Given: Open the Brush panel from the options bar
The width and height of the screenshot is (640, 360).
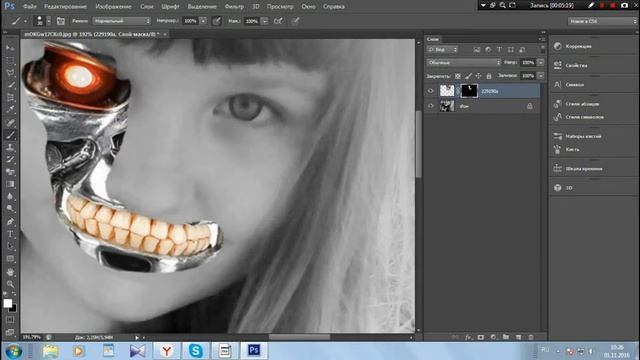Looking at the screenshot, I should pos(61,21).
